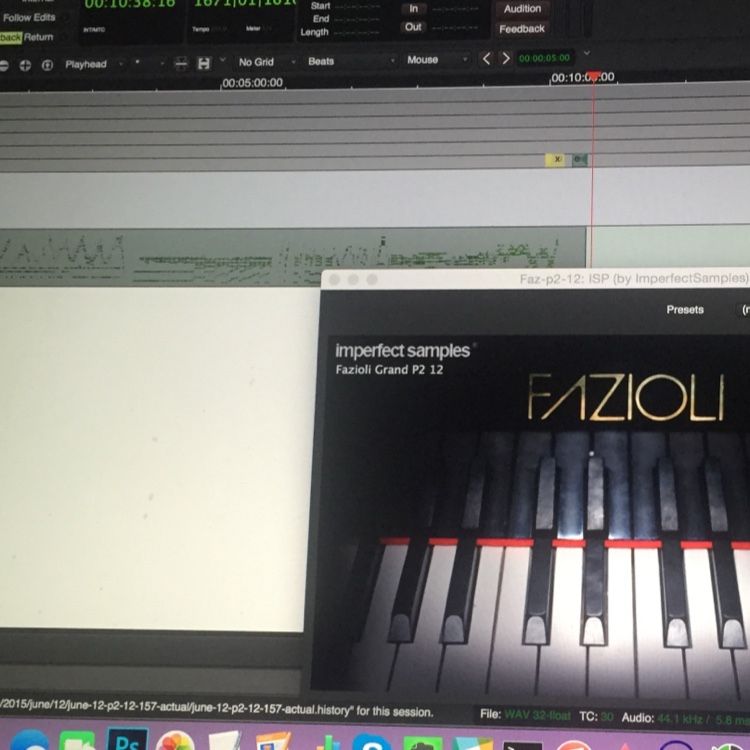Click the right arrow nudge button
Image resolution: width=750 pixels, height=750 pixels.
click(x=505, y=59)
